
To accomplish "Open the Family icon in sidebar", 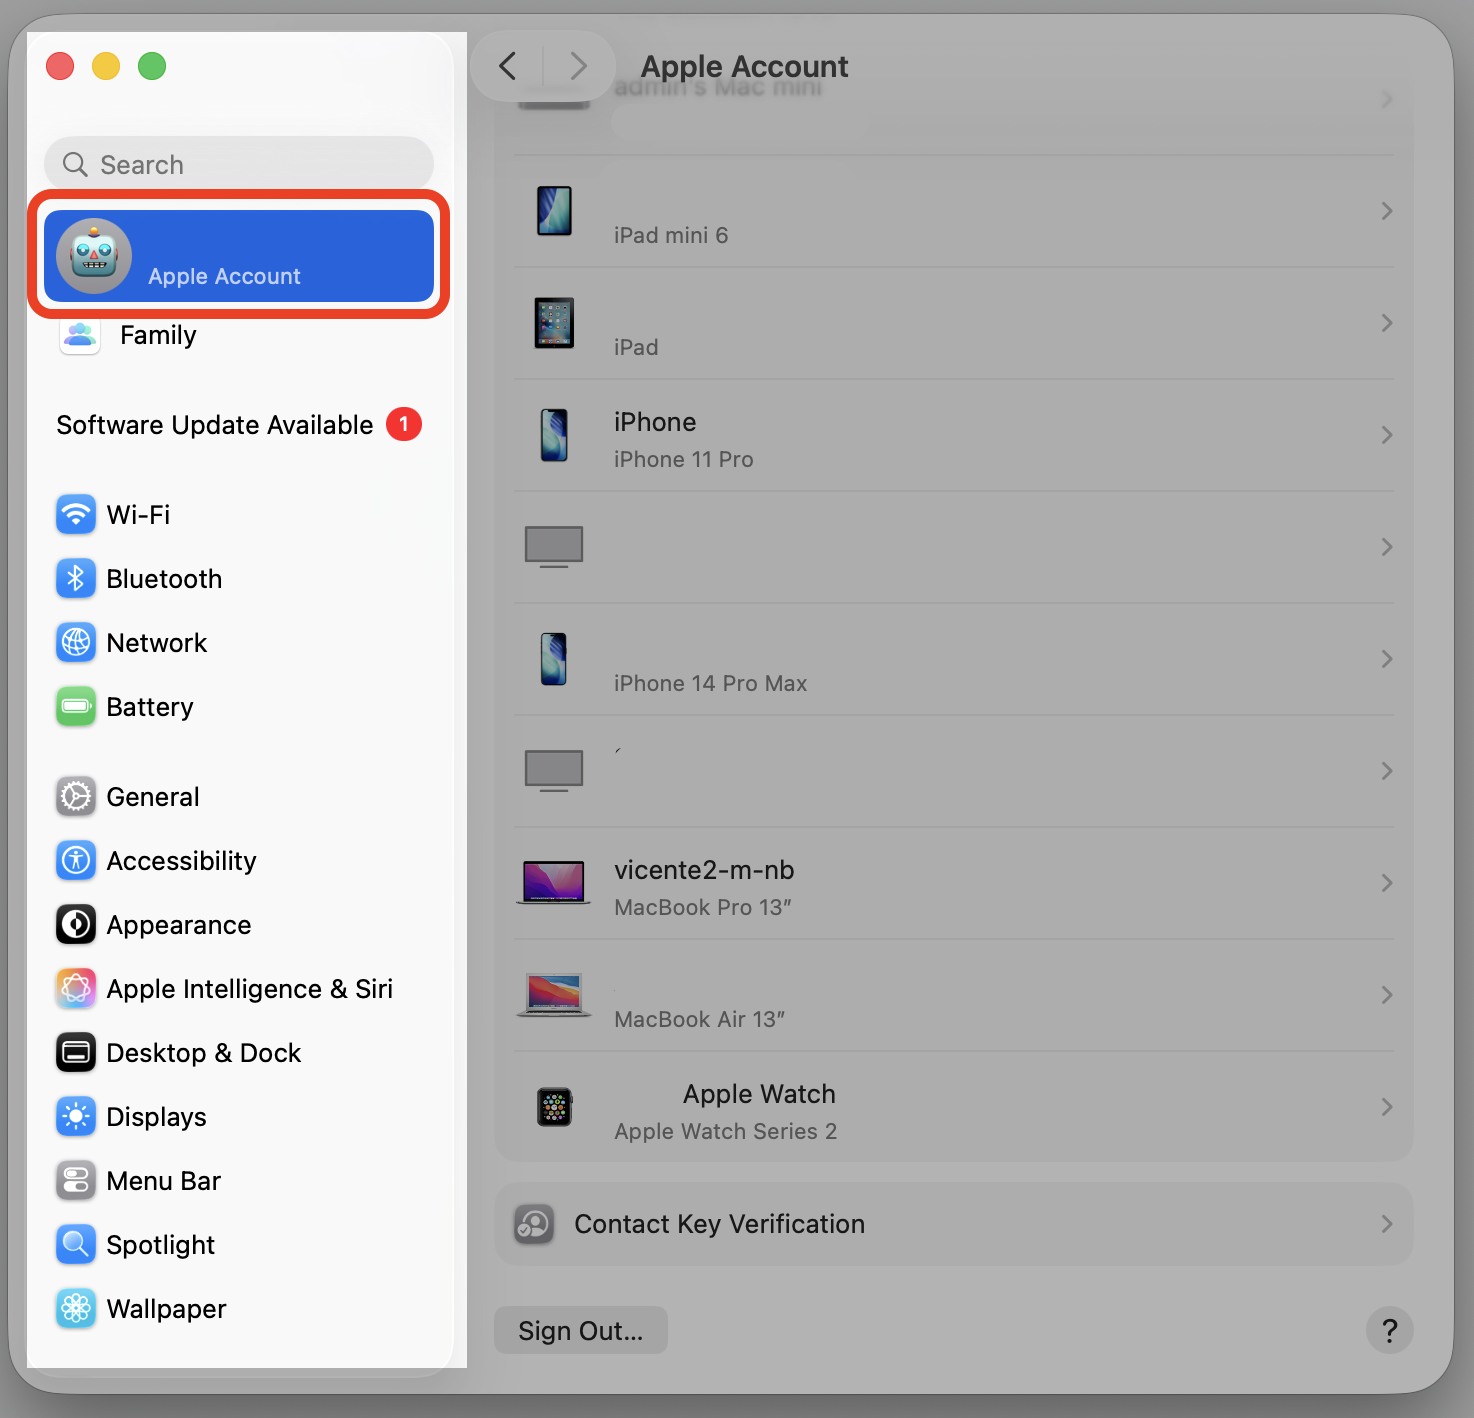I will click(80, 335).
